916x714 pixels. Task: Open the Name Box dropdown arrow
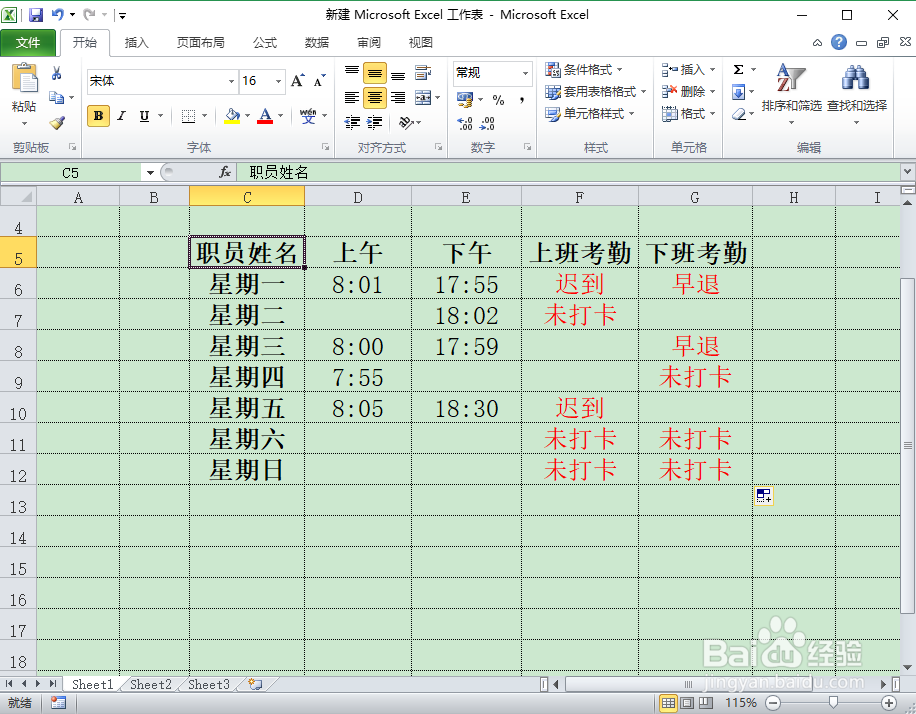point(150,172)
